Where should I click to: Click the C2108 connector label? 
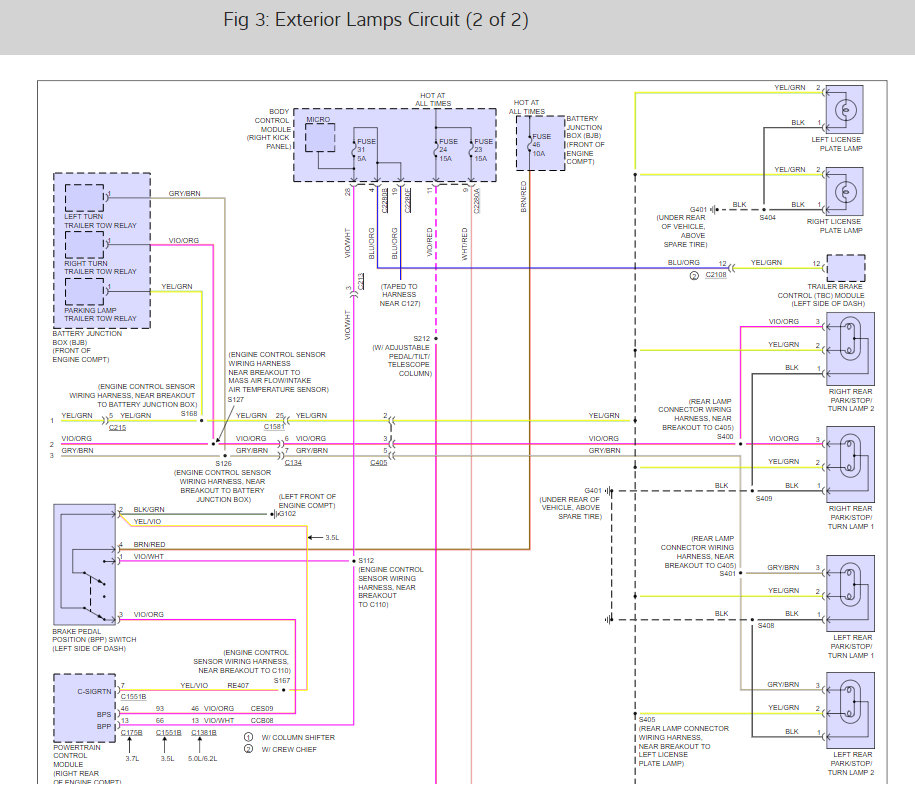click(x=716, y=275)
